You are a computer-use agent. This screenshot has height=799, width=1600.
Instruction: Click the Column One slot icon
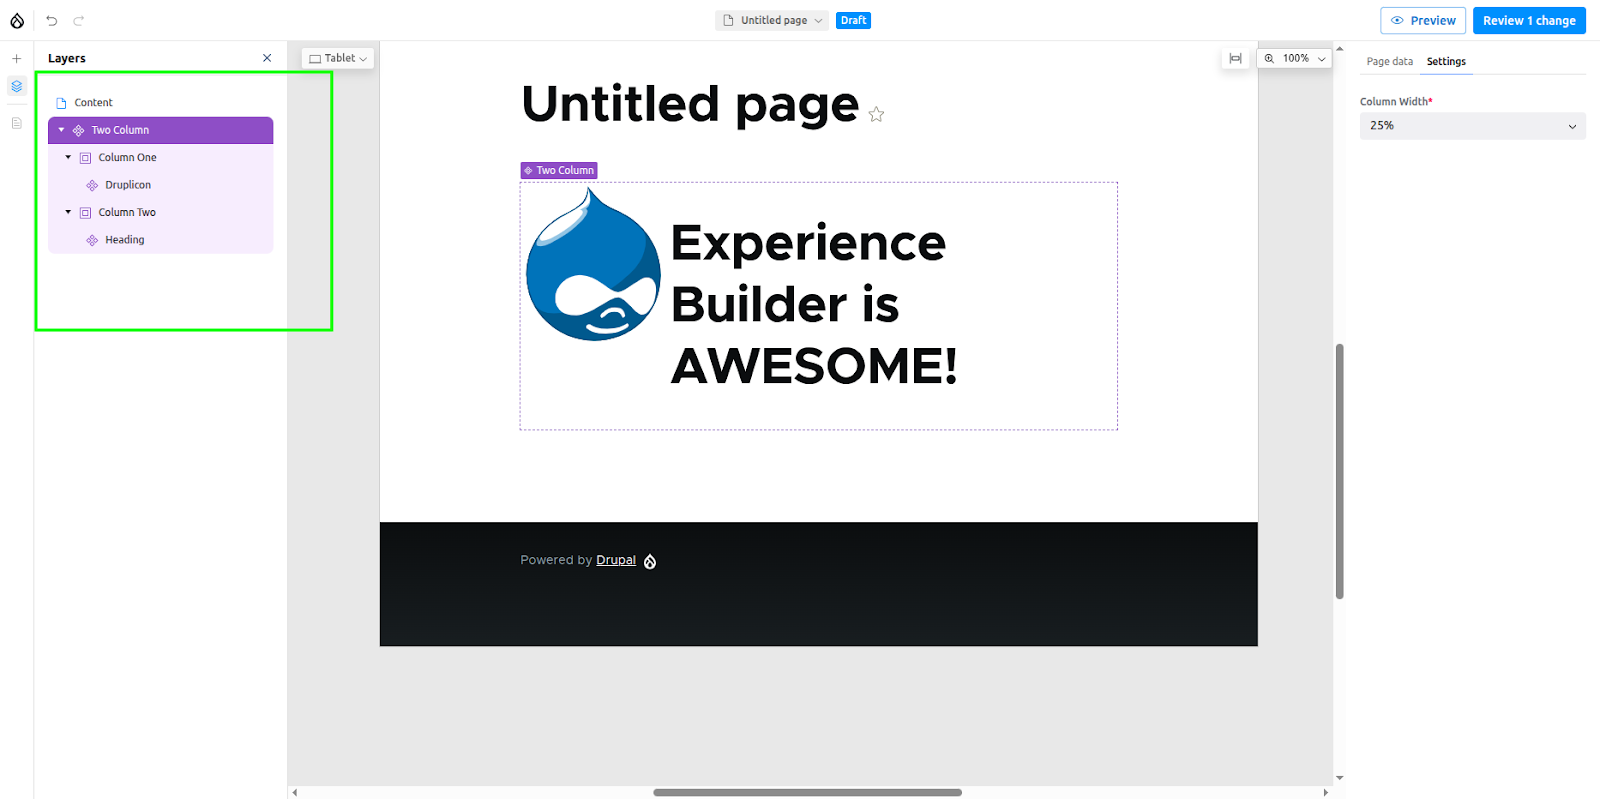(x=85, y=158)
